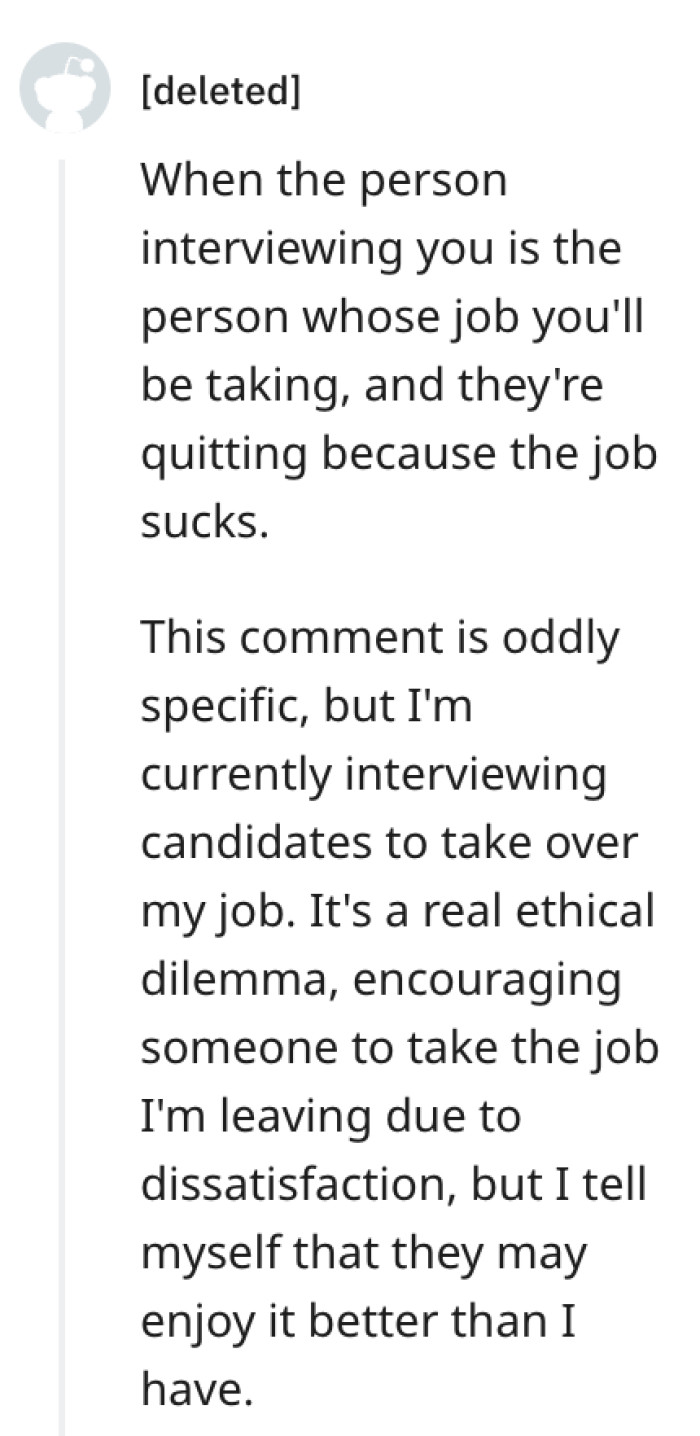Click the word 'dissatisfaction,' in the comment
The image size is (700, 1436).
tap(296, 1183)
